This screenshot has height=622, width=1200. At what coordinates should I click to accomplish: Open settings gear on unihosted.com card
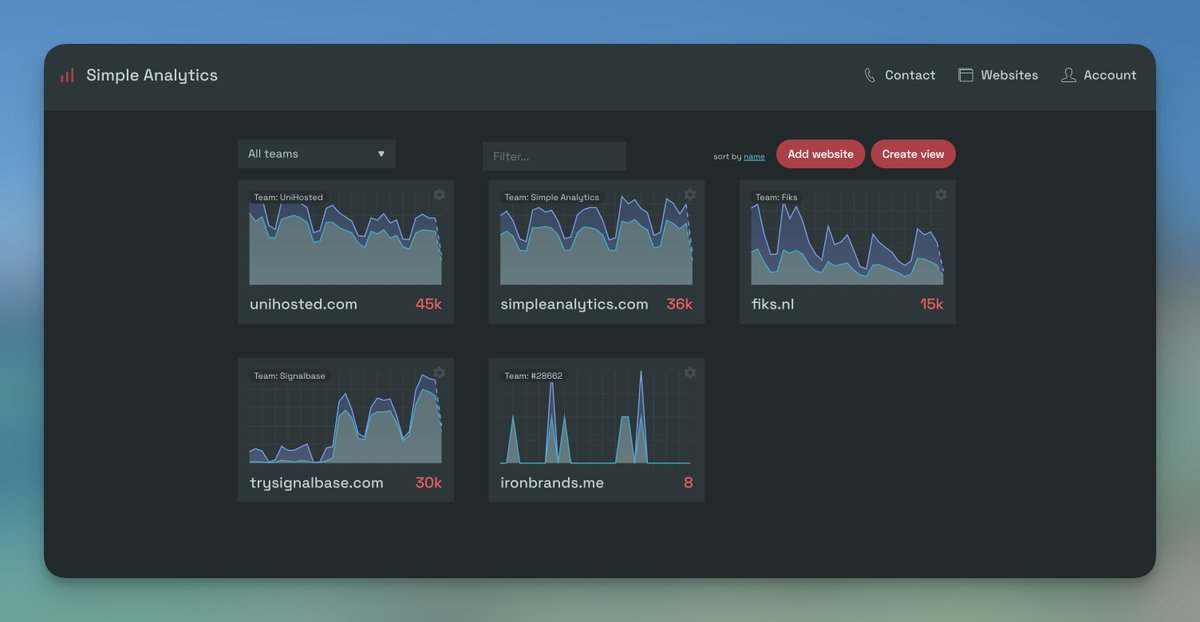point(439,194)
